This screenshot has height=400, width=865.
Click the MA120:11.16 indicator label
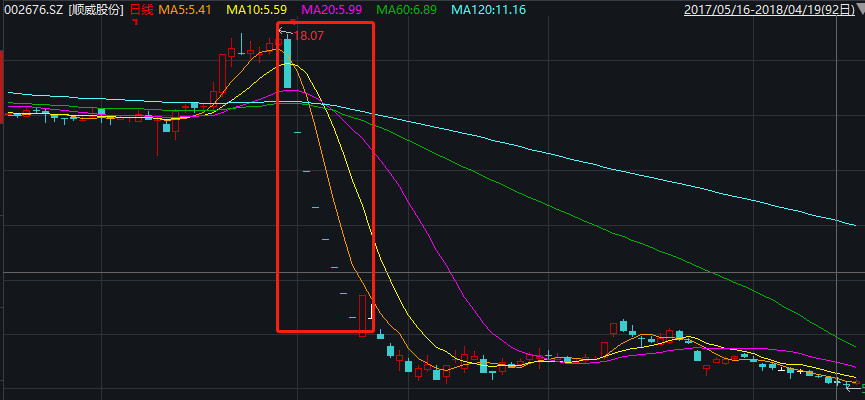coord(488,9)
